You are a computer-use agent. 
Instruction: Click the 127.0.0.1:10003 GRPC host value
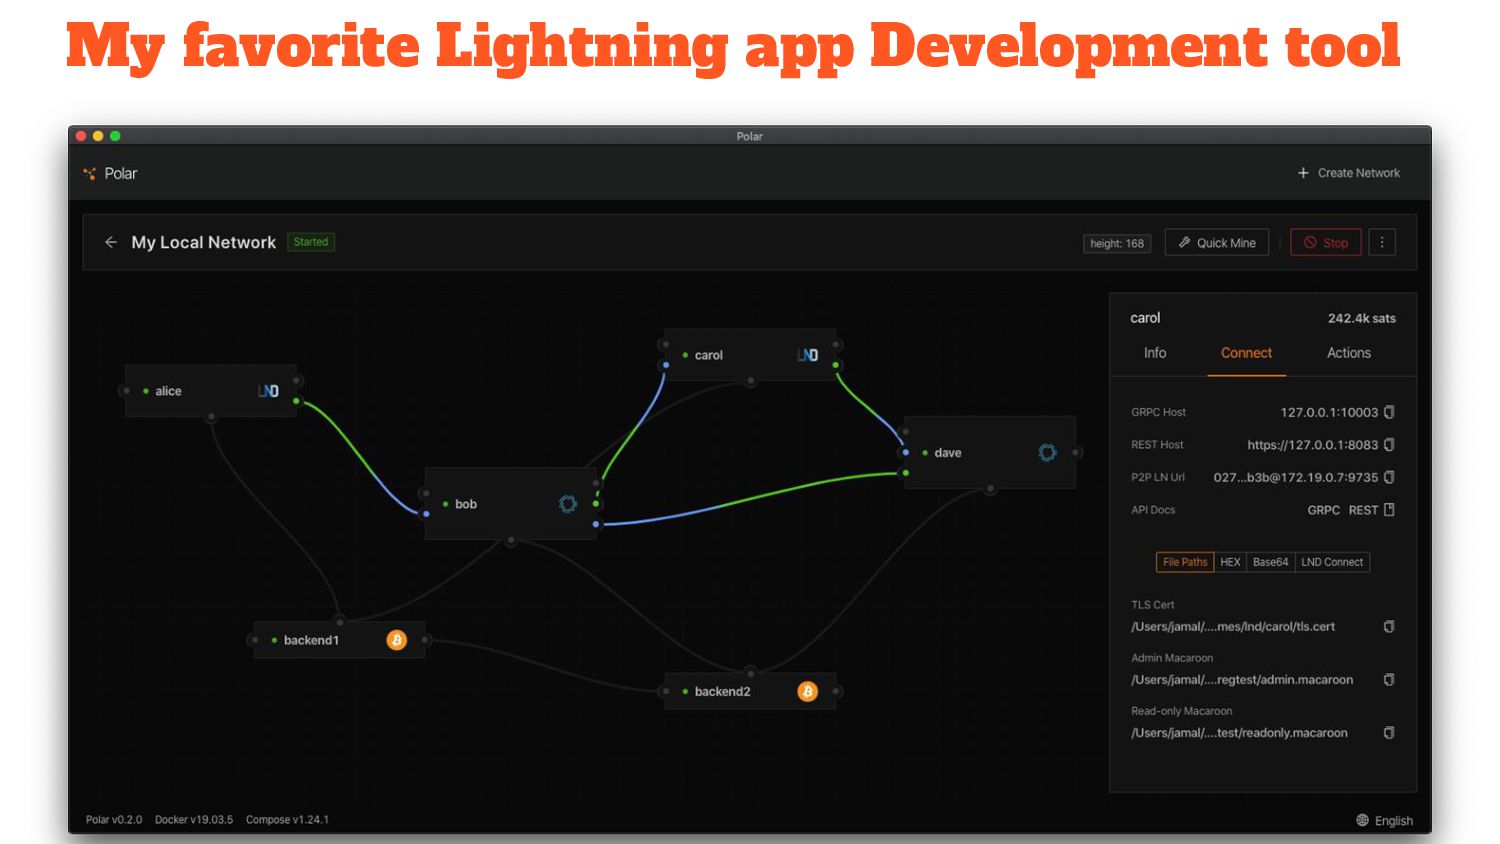coord(1329,412)
